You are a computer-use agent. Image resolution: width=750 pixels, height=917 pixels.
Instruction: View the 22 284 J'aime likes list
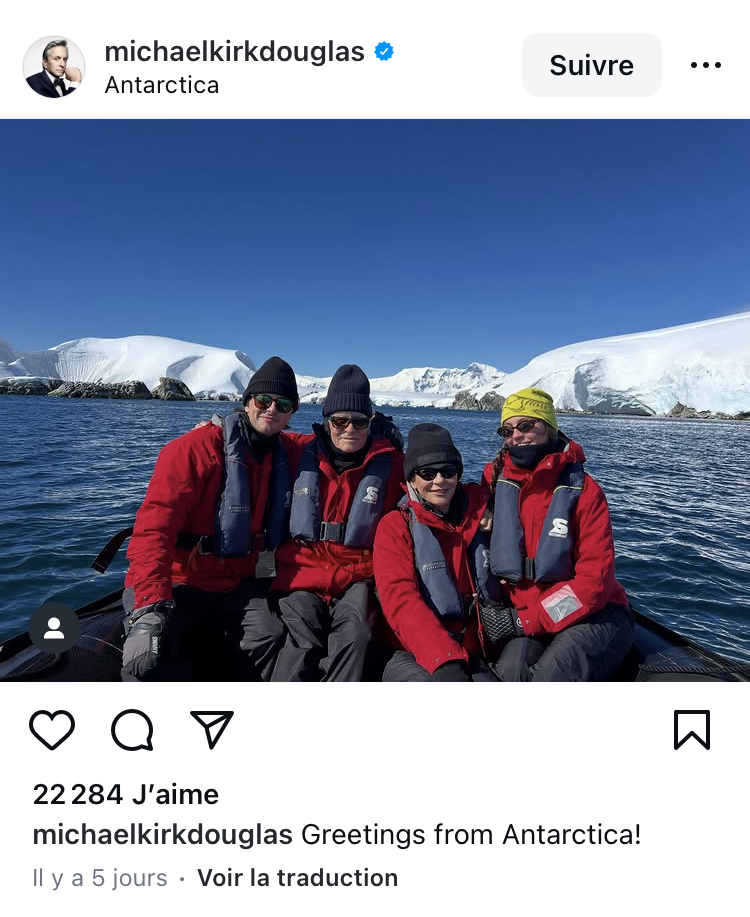(126, 794)
